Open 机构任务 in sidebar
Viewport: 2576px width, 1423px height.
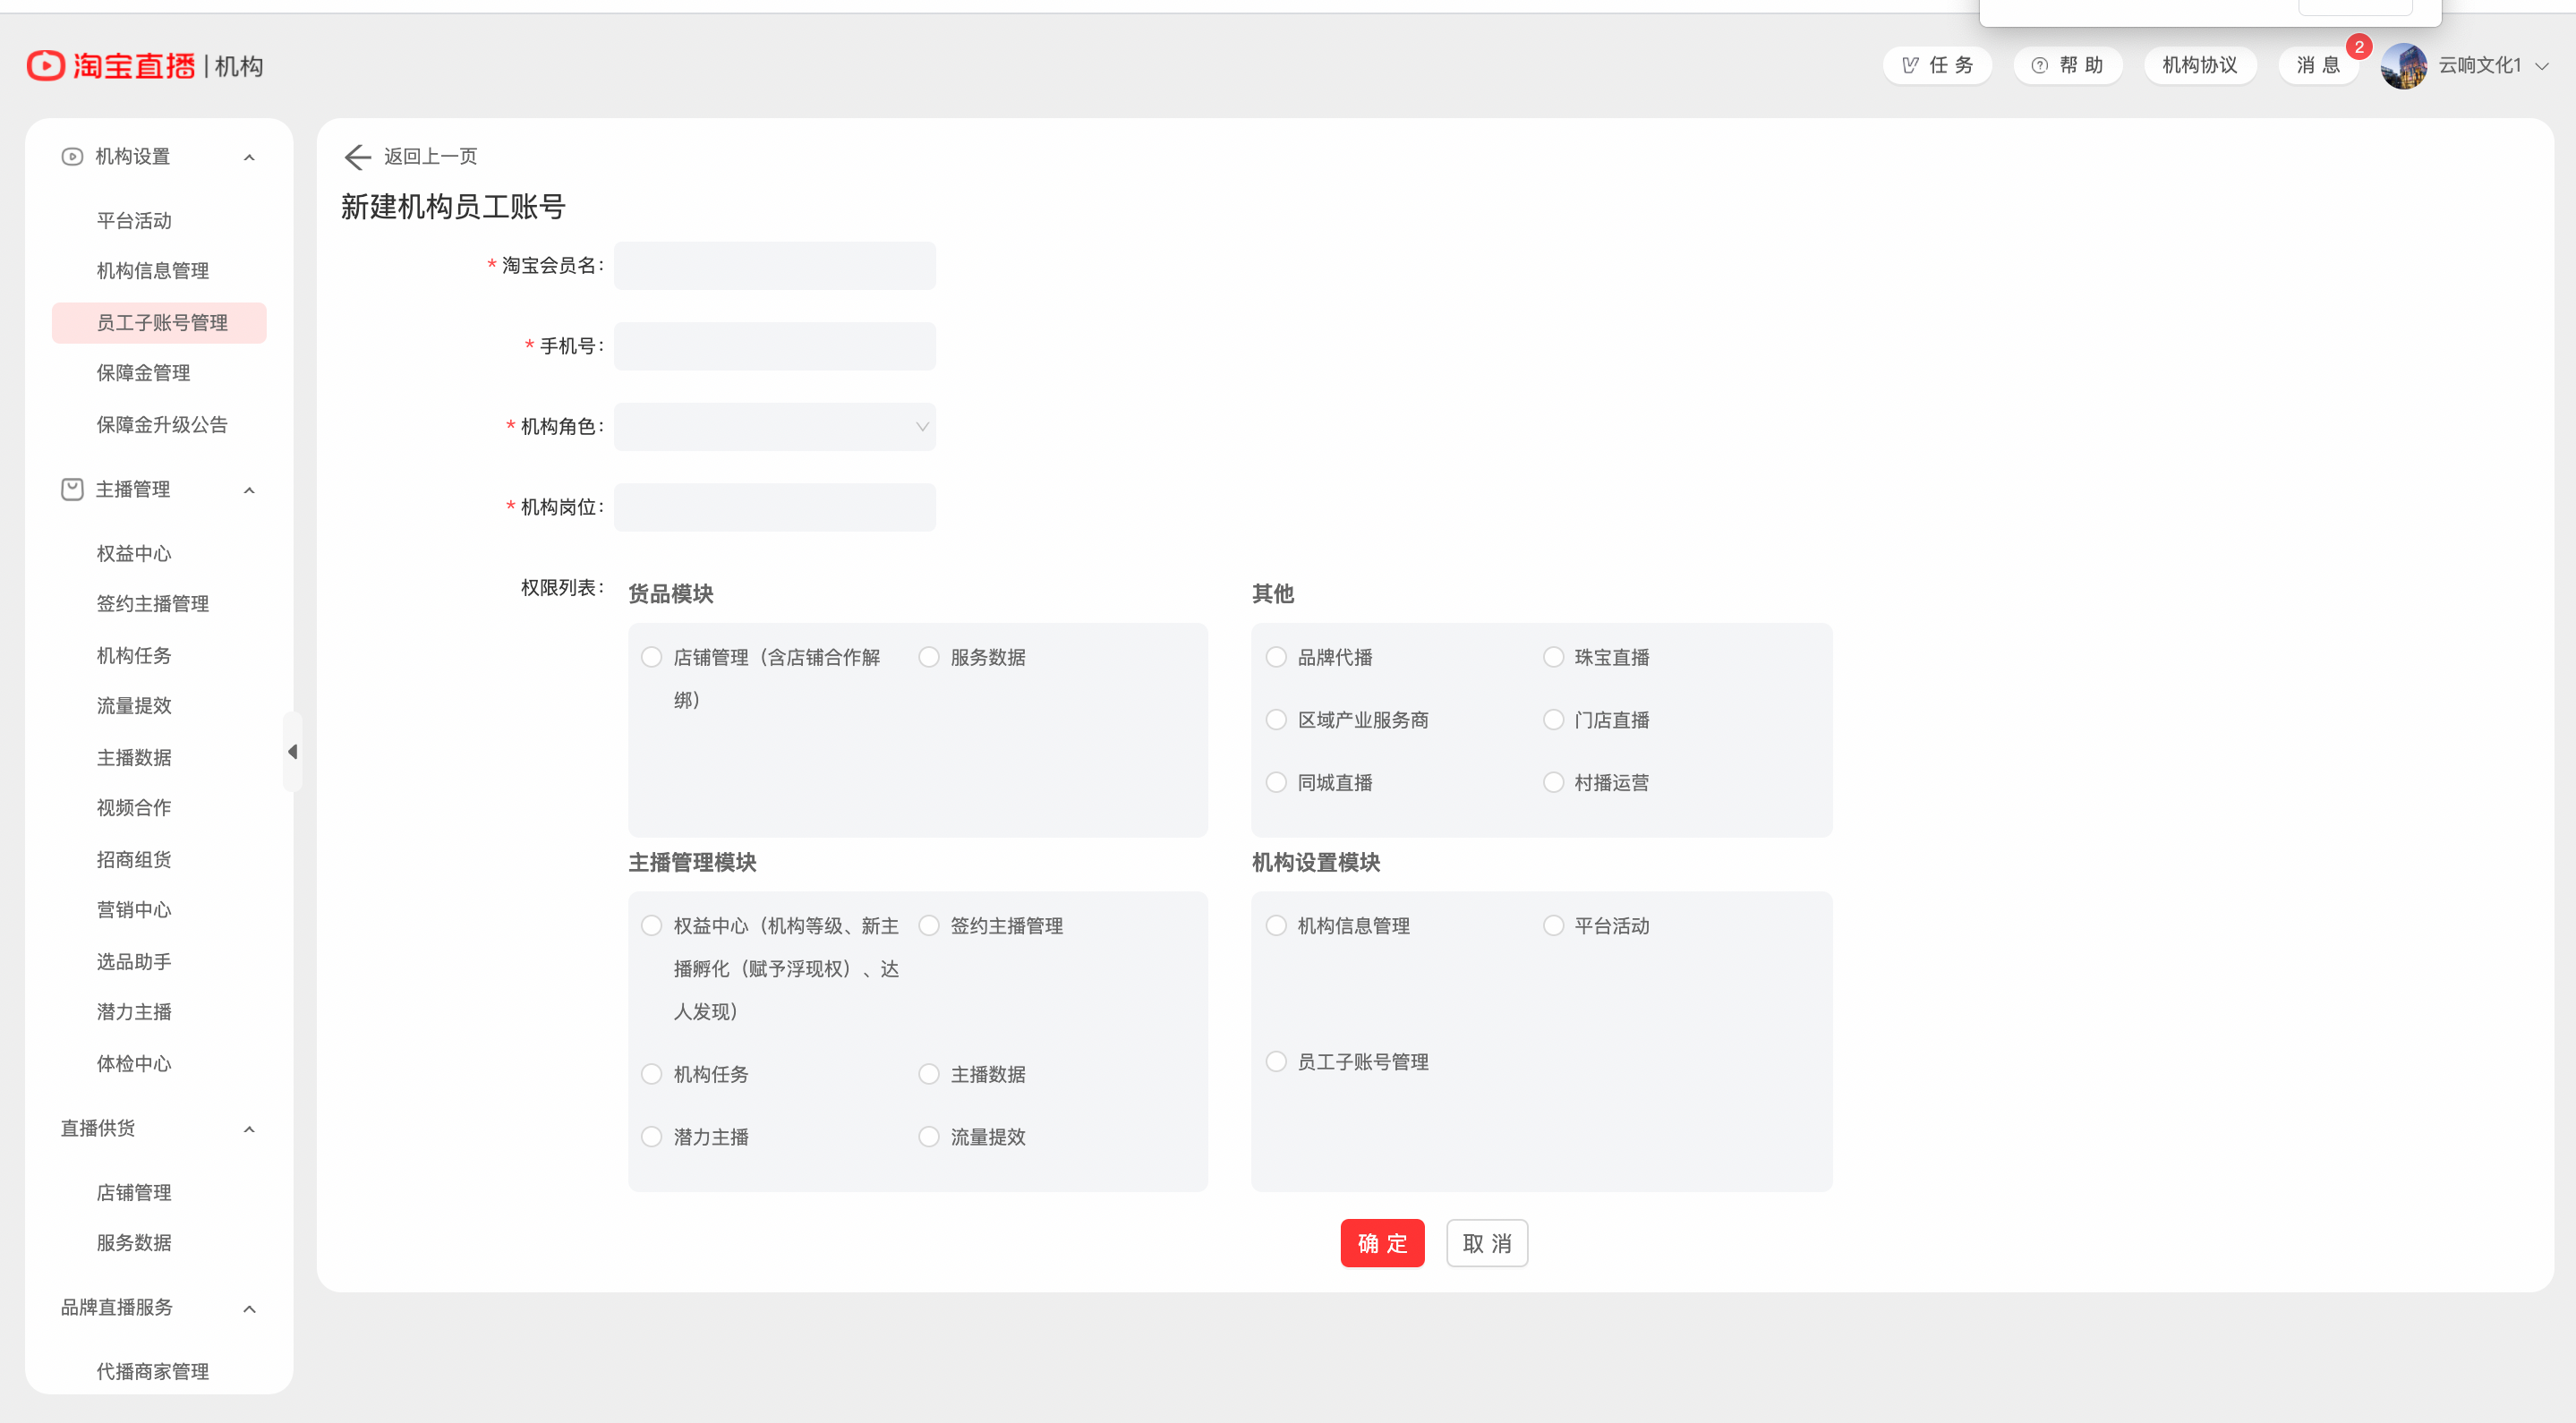coord(134,656)
